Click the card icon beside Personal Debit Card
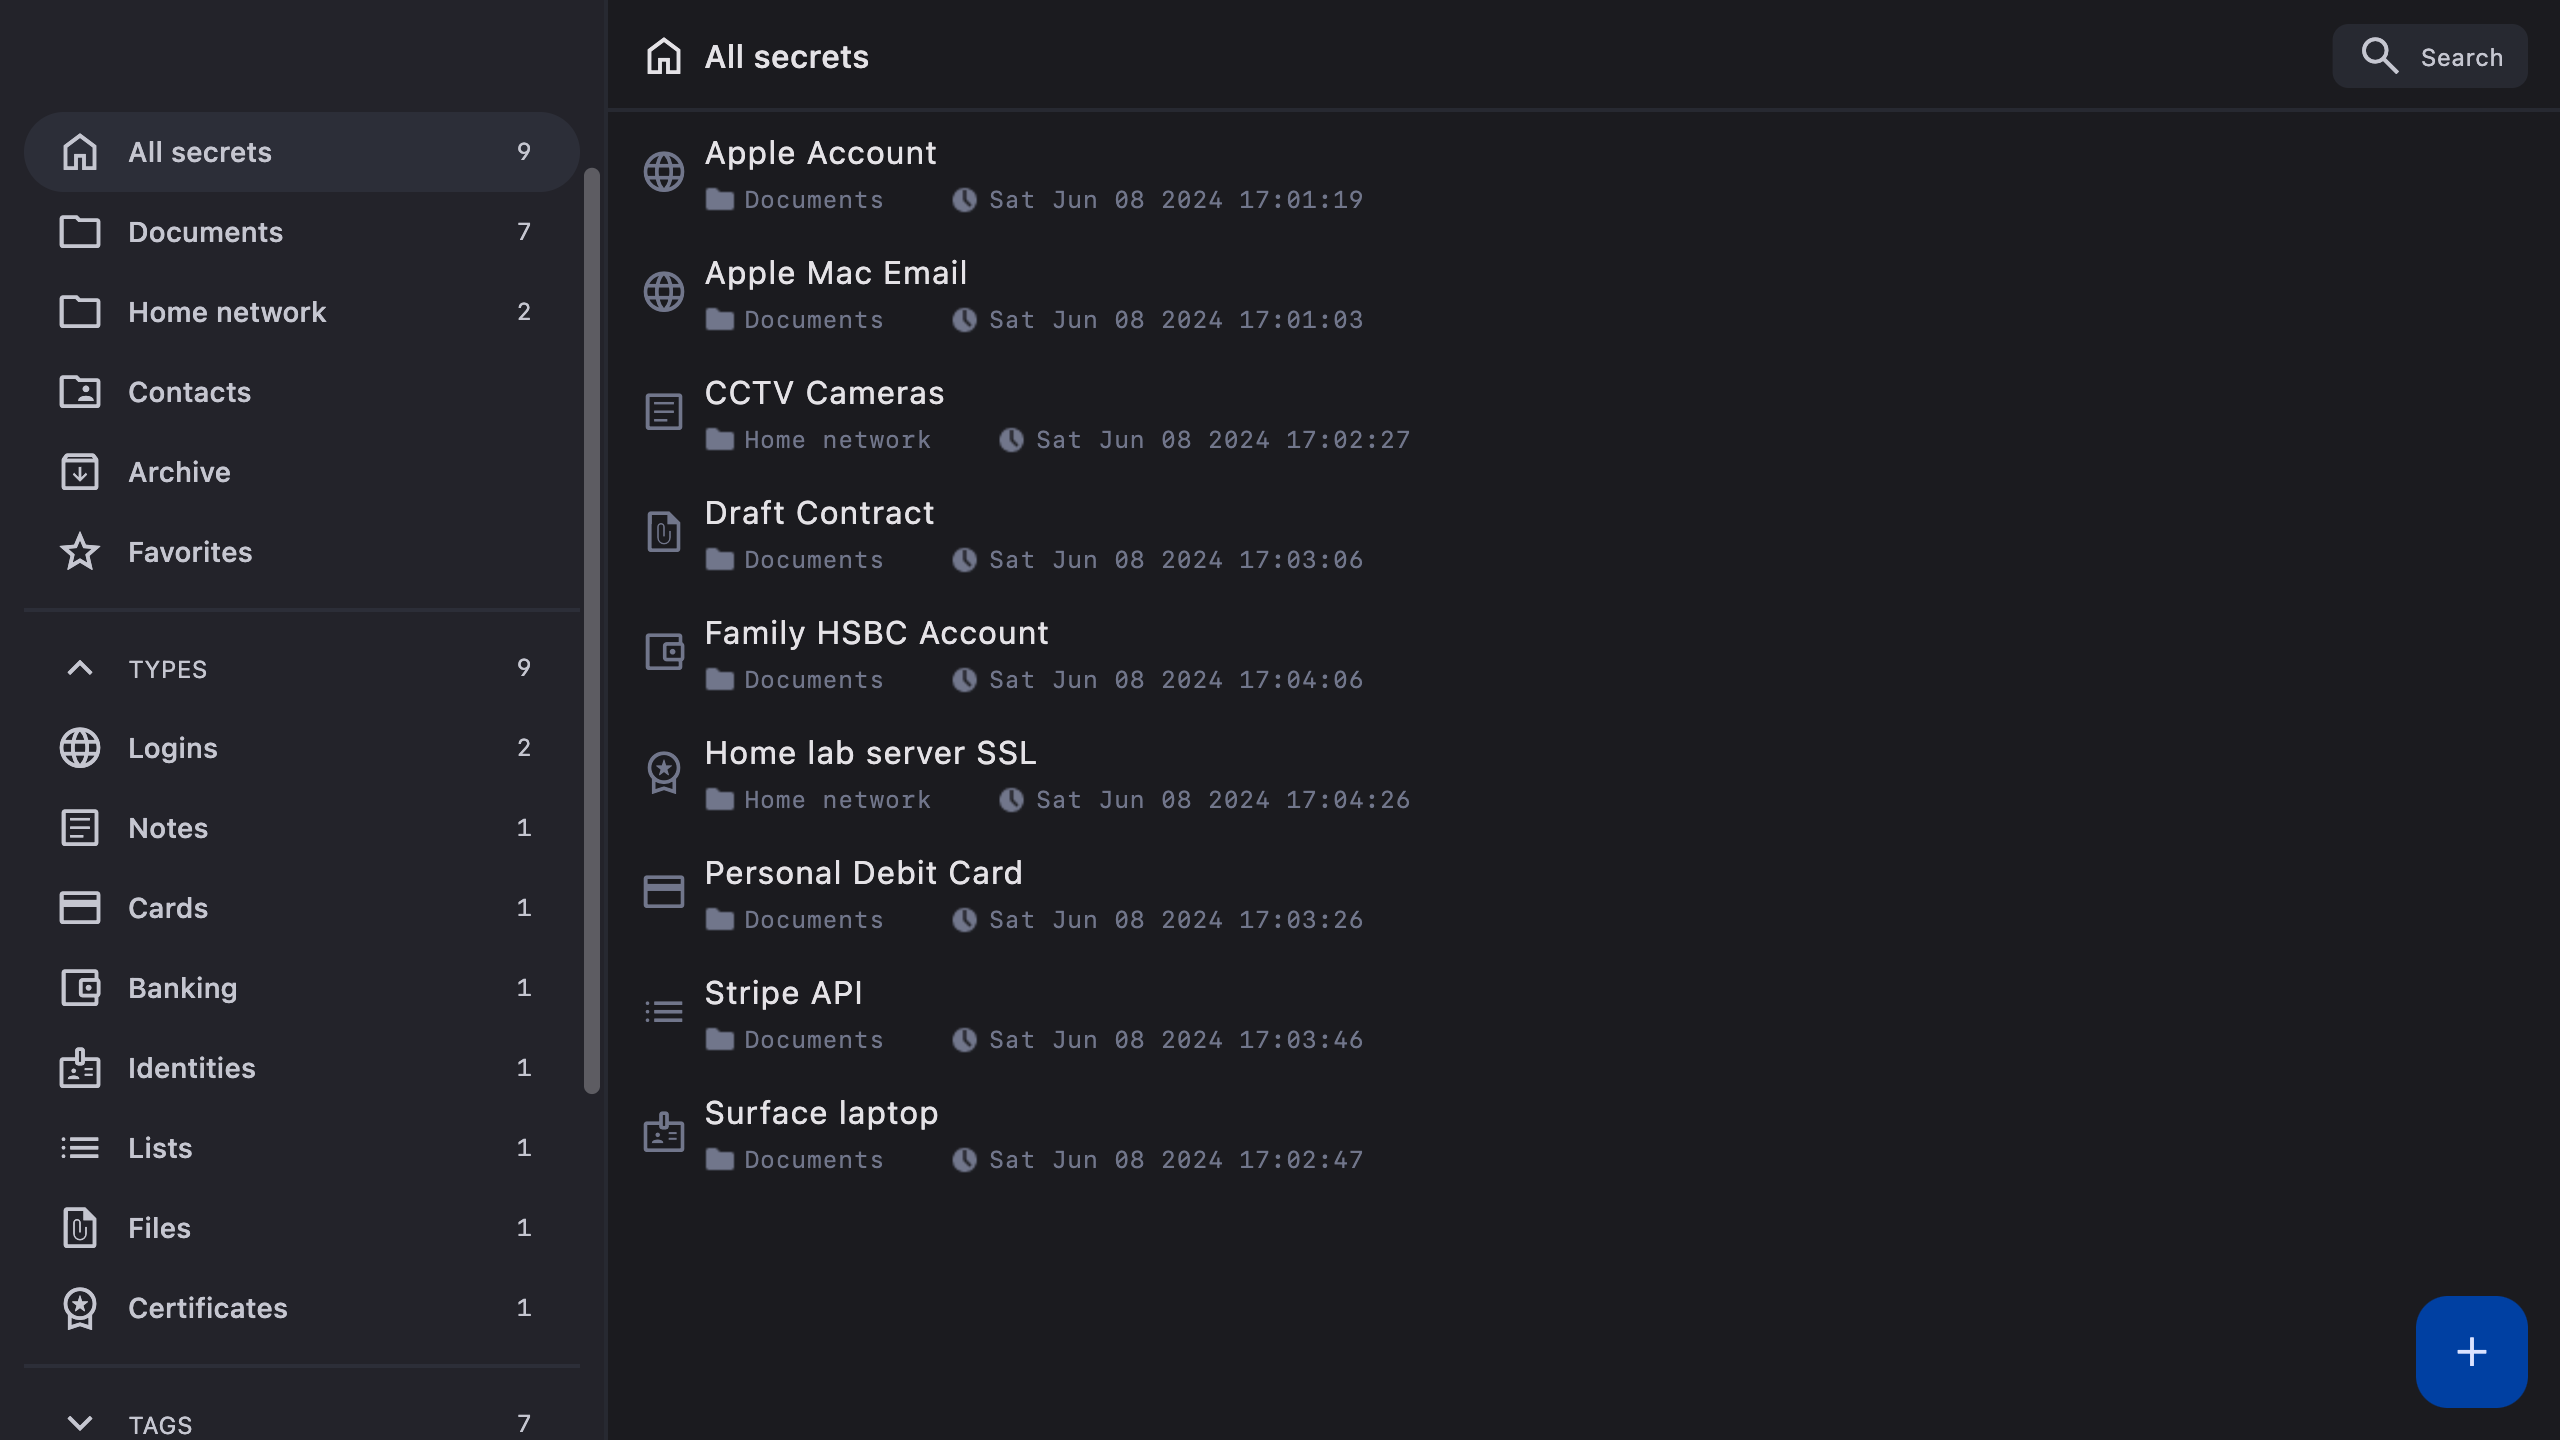Viewport: 2560px width, 1440px height. (x=664, y=892)
